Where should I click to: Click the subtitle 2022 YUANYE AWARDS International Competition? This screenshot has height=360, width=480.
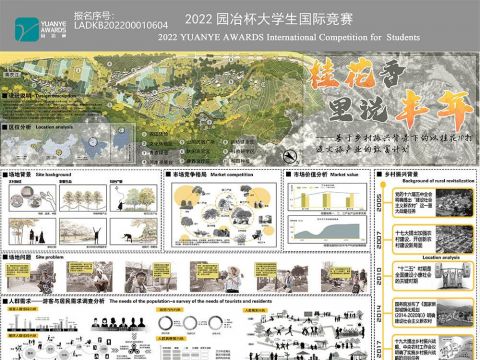click(x=289, y=37)
